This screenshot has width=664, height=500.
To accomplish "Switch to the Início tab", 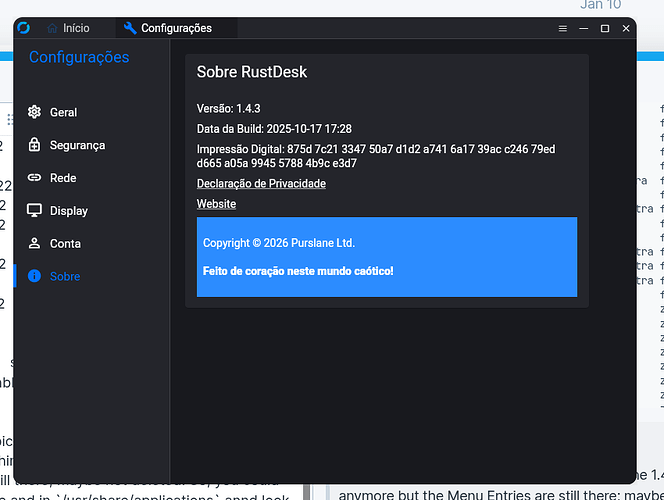I will (x=68, y=28).
